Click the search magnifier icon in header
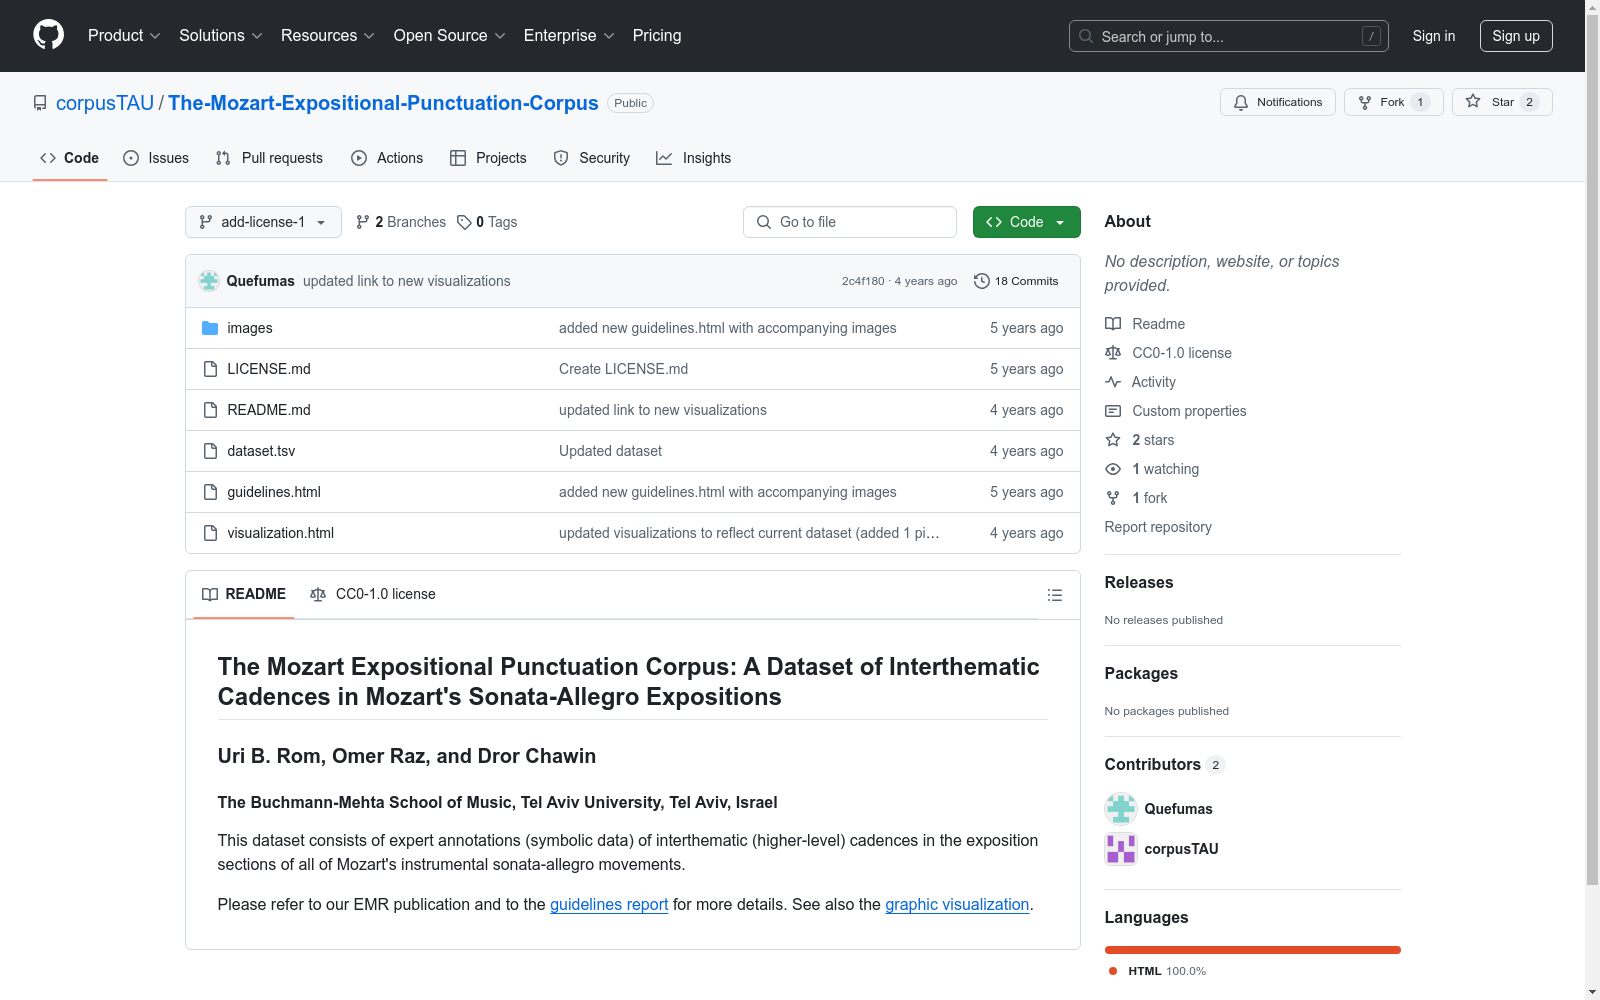The width and height of the screenshot is (1600, 1000). (x=1086, y=36)
